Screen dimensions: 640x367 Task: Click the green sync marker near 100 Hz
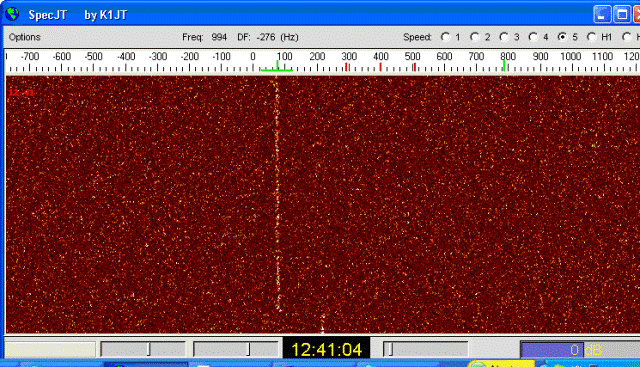(x=277, y=66)
